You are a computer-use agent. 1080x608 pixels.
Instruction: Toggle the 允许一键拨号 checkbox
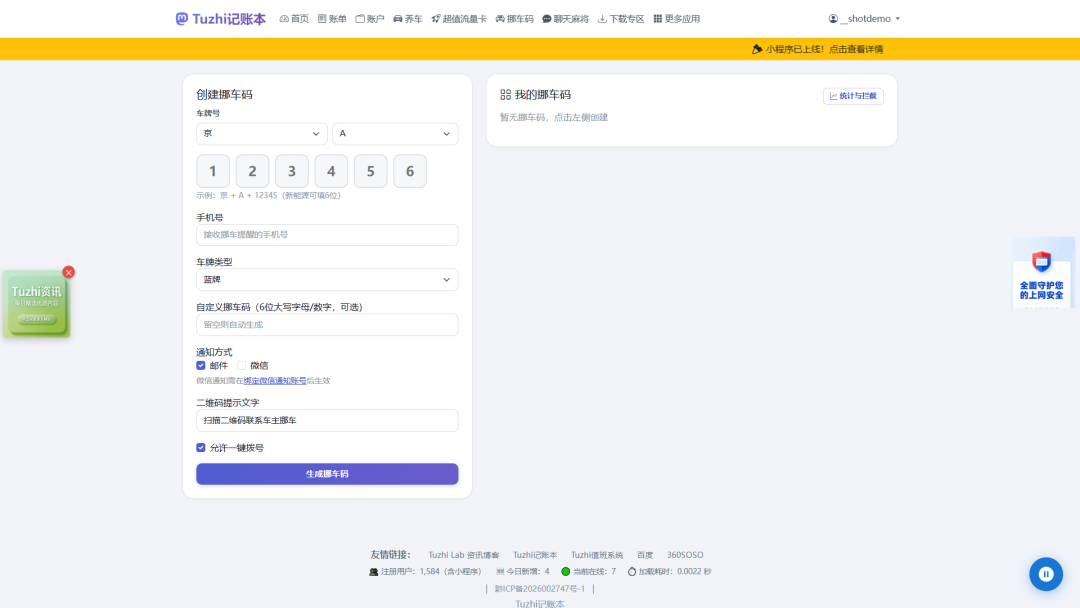click(x=200, y=448)
